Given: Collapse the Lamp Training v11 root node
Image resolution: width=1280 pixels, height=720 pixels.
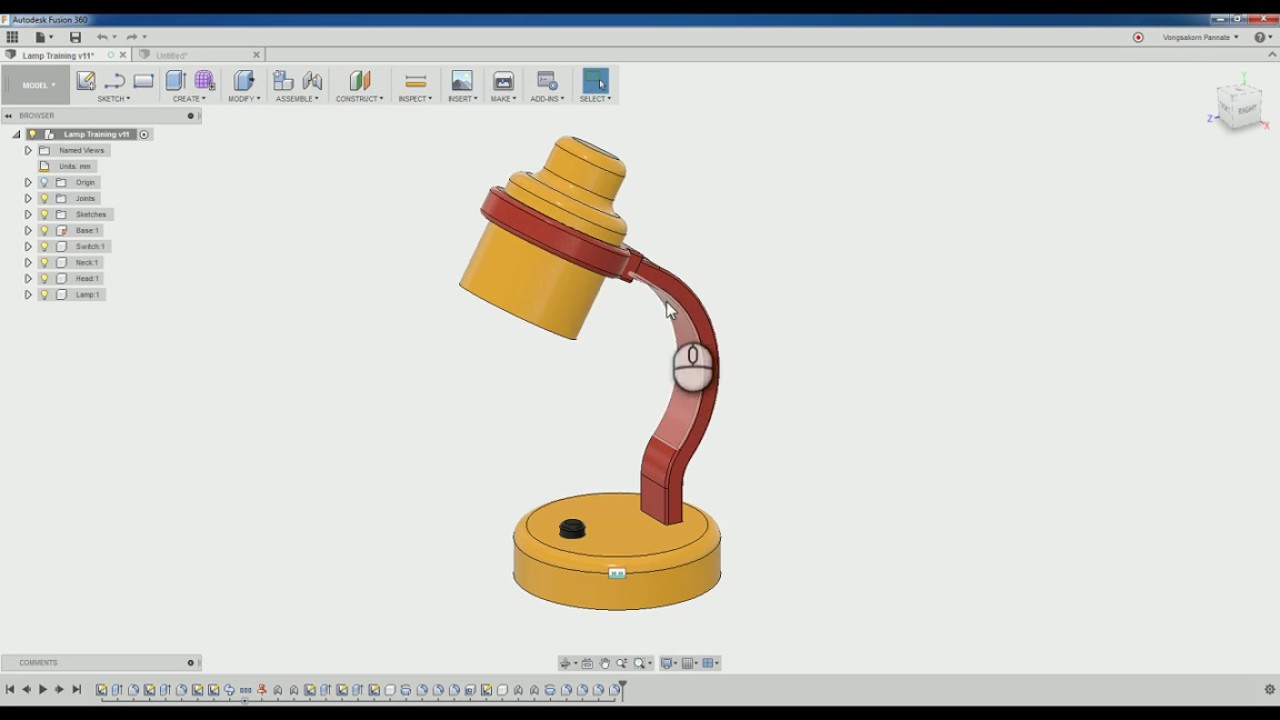Looking at the screenshot, I should (16, 134).
